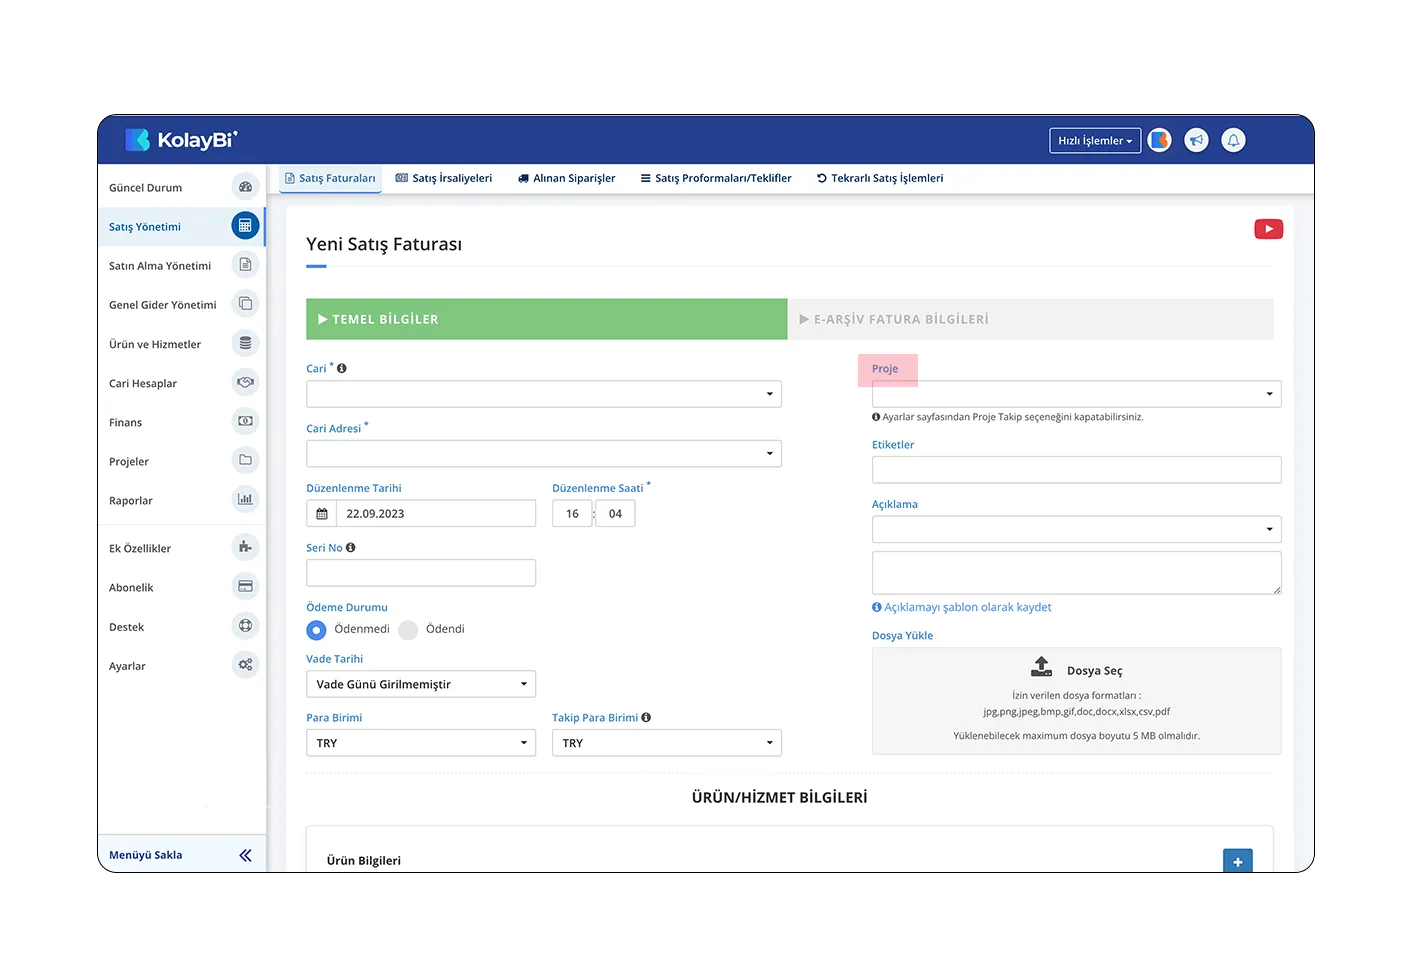This screenshot has width=1412, height=960.
Task: Click the info icon beside Takip Para Birimi
Action: pyautogui.click(x=646, y=717)
